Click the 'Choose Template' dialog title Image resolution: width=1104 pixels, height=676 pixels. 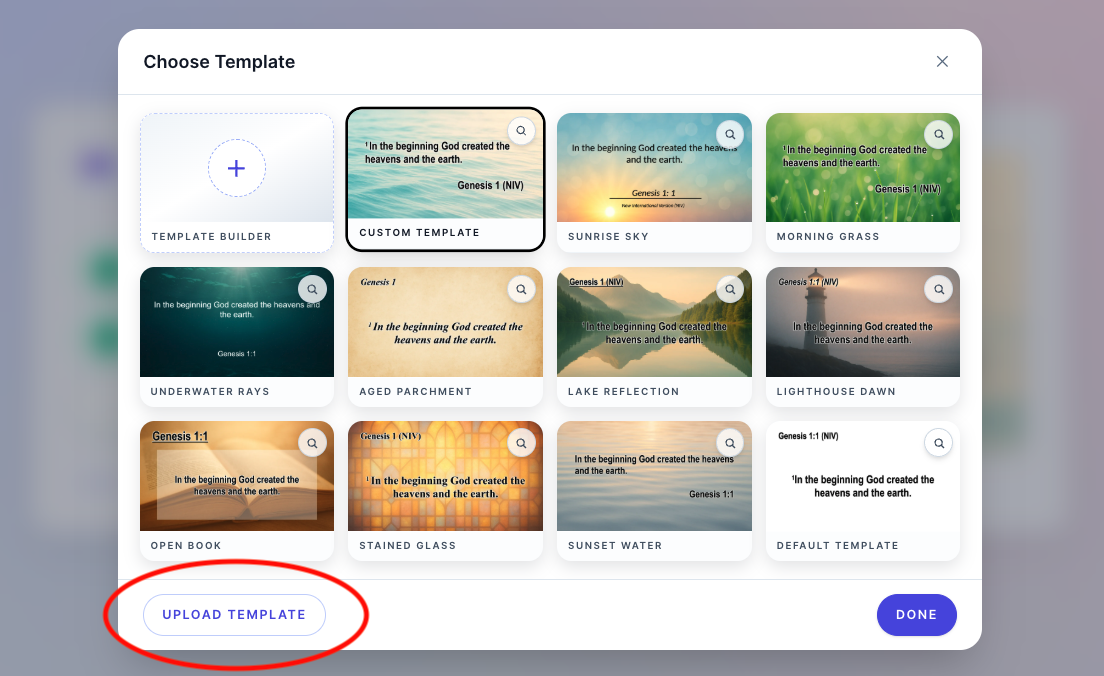219,62
